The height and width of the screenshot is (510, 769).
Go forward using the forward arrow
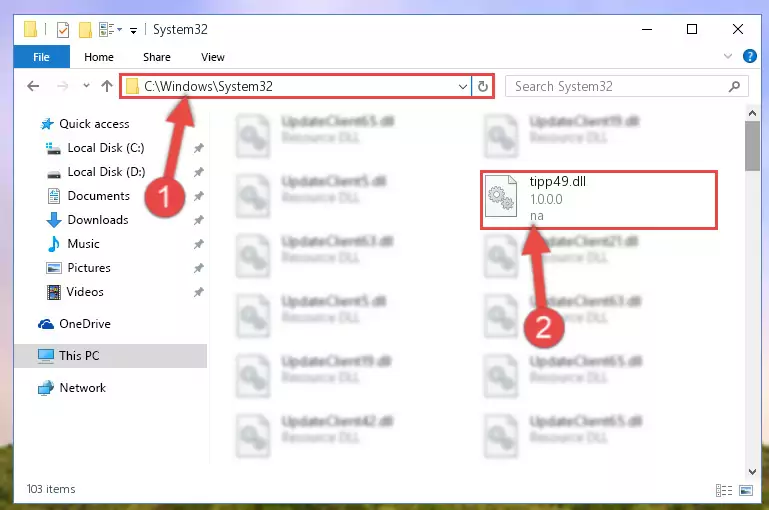coord(62,86)
